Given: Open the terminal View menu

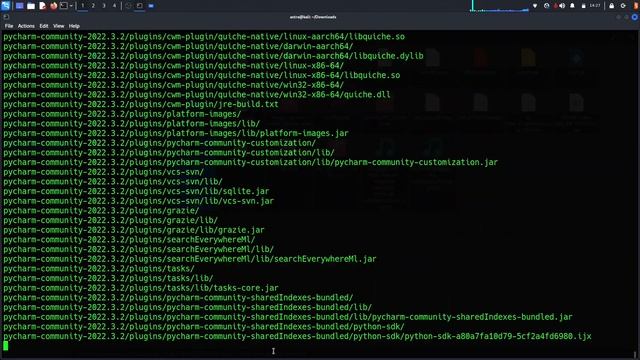Looking at the screenshot, I should (x=58, y=26).
